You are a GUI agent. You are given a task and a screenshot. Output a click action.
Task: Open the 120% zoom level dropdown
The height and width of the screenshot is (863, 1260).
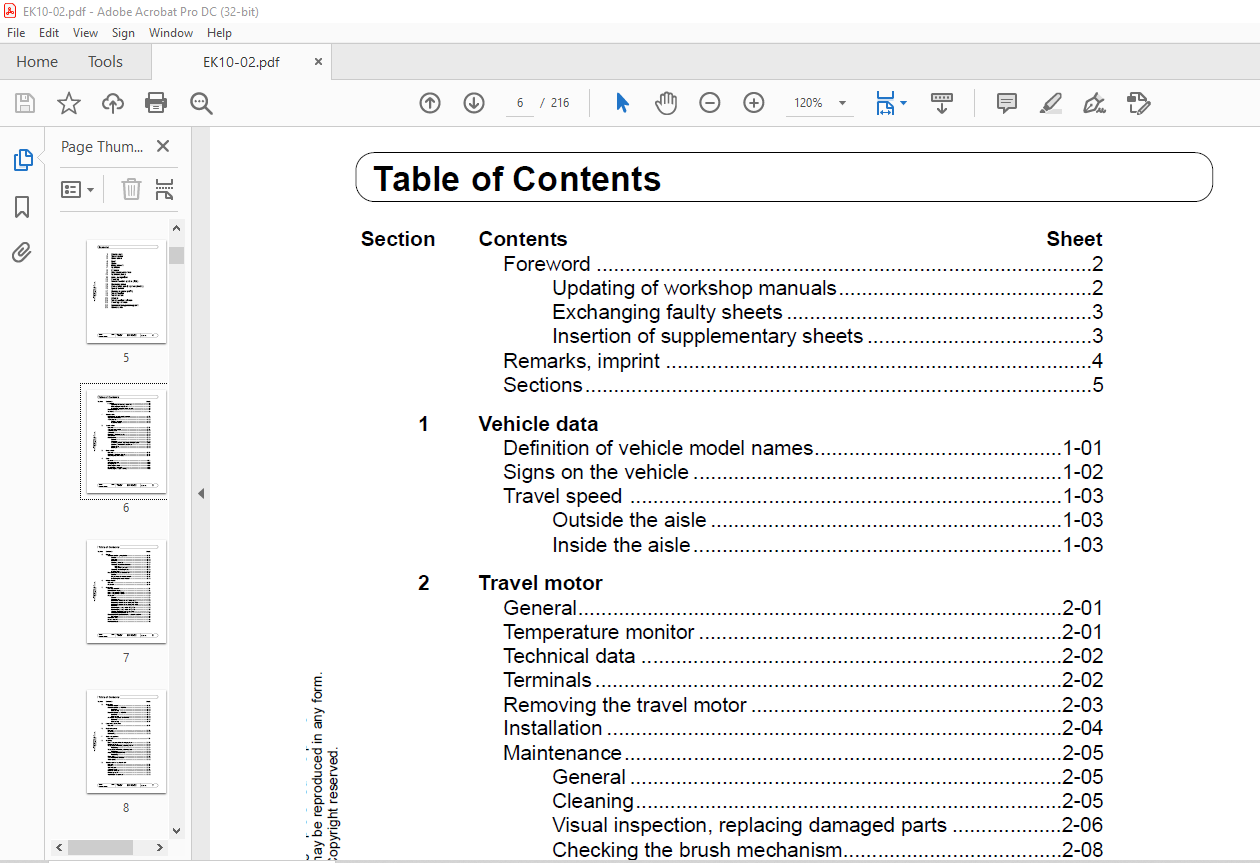pyautogui.click(x=842, y=103)
